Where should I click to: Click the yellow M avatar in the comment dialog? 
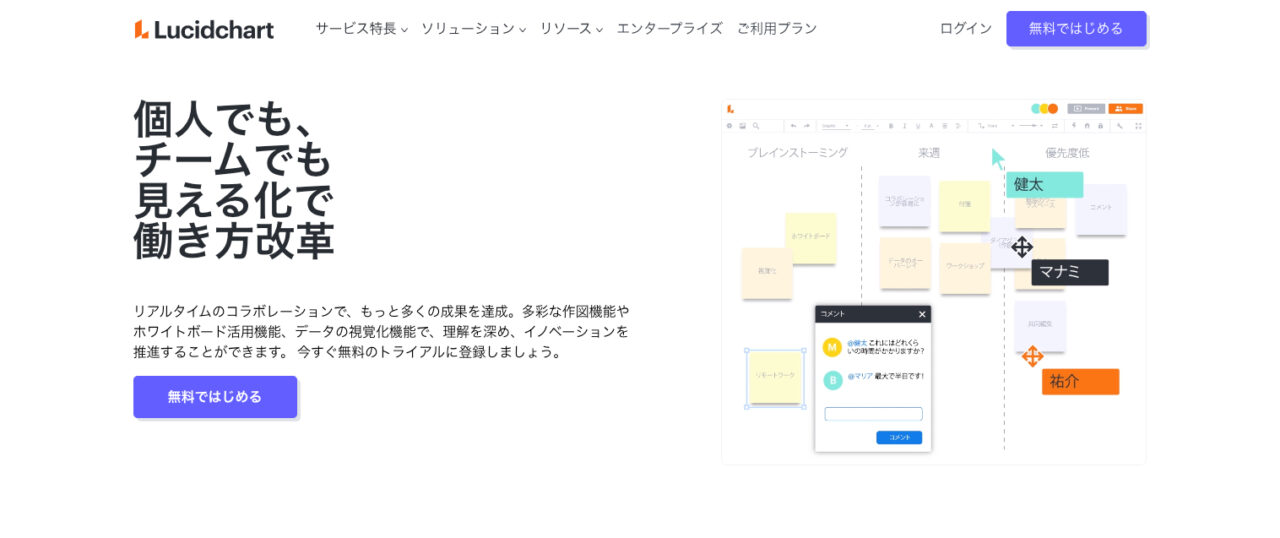click(832, 347)
